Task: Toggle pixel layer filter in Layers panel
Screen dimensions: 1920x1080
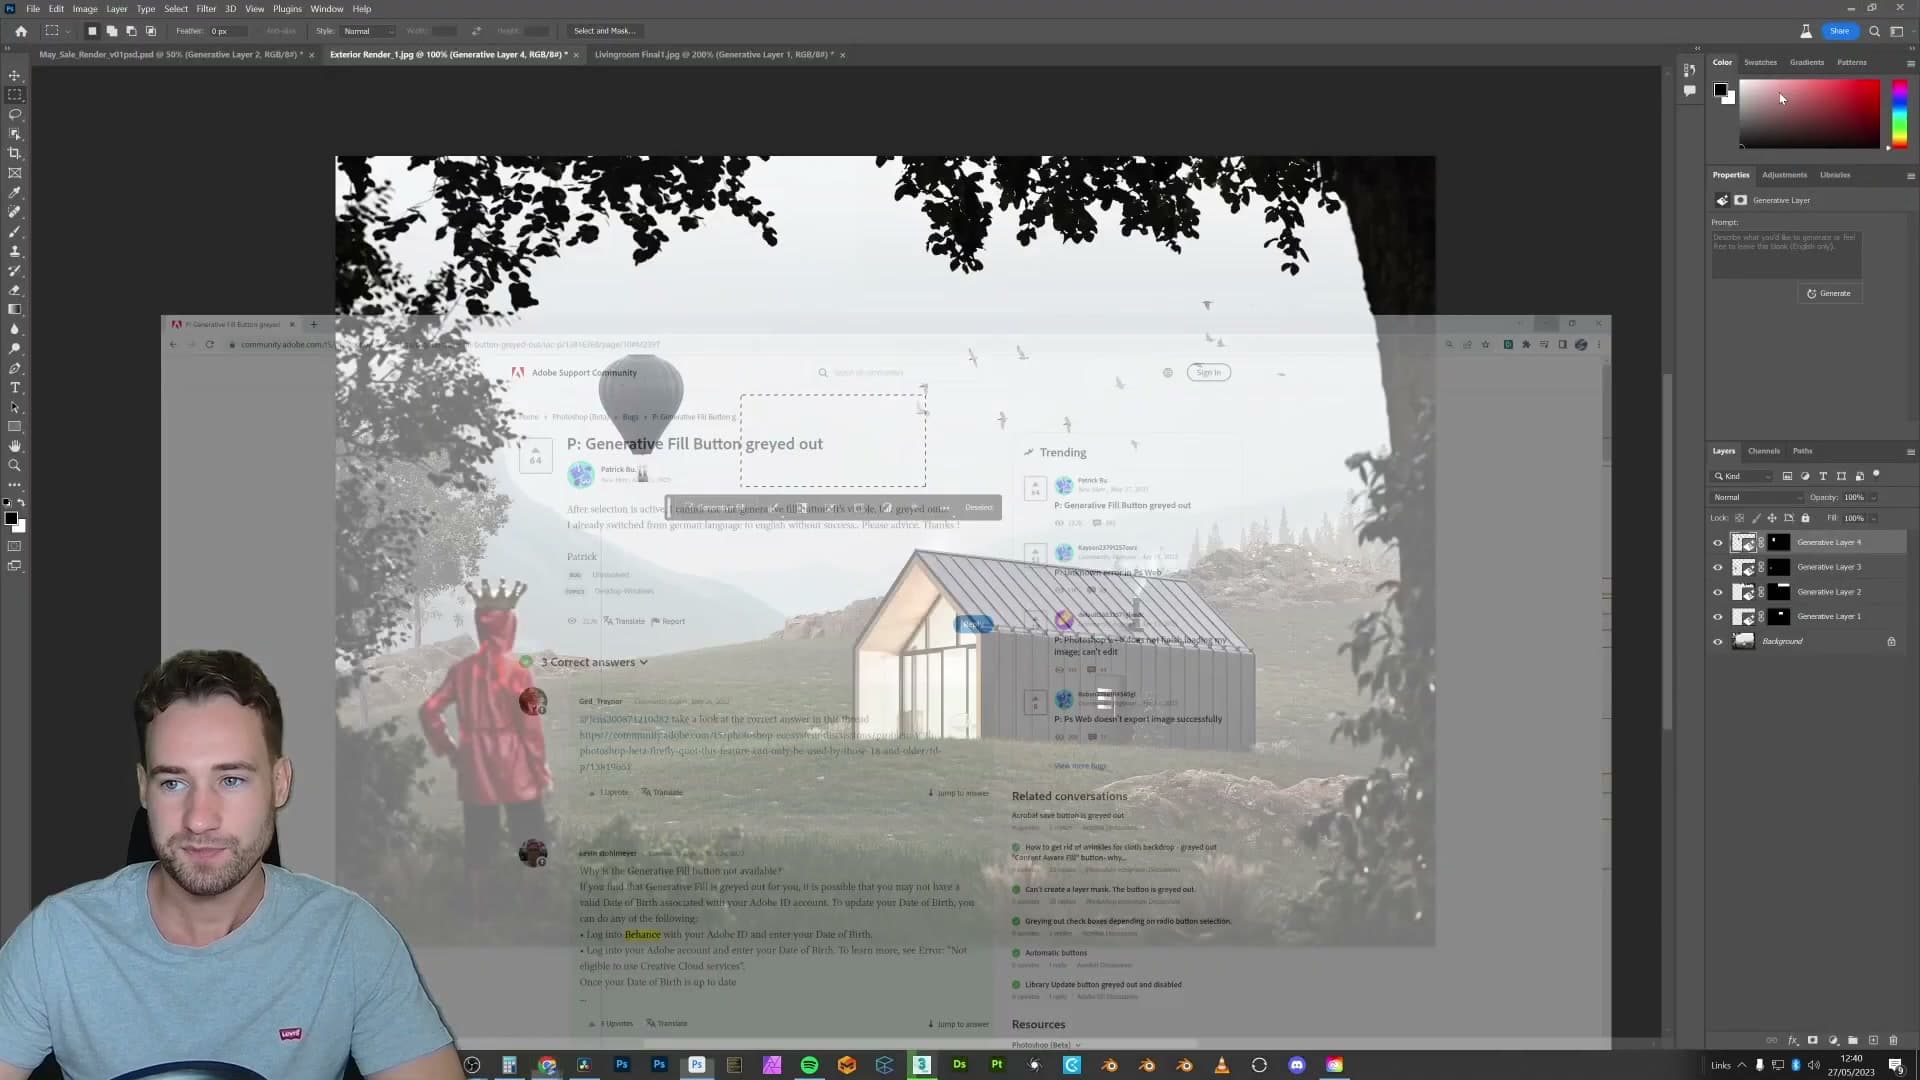Action: point(1787,476)
